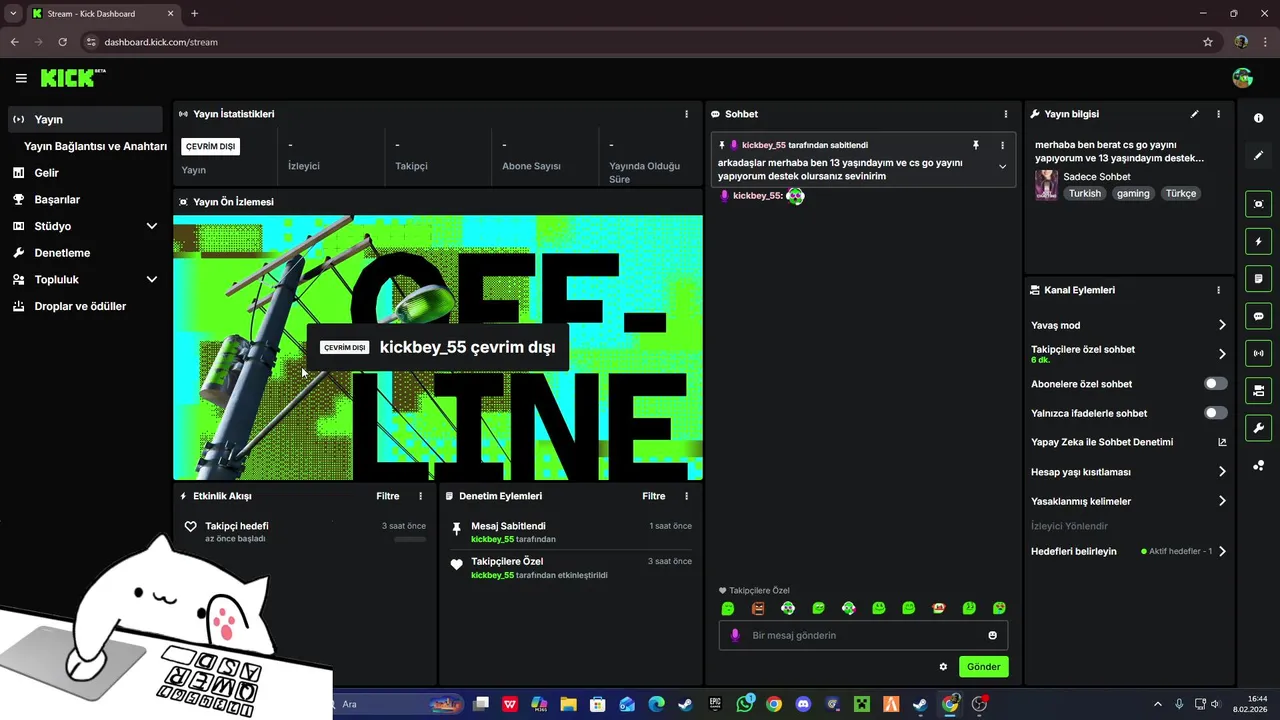Open Yayın İstatistikleri panel three-dot menu
Viewport: 1280px width, 720px height.
[x=686, y=114]
